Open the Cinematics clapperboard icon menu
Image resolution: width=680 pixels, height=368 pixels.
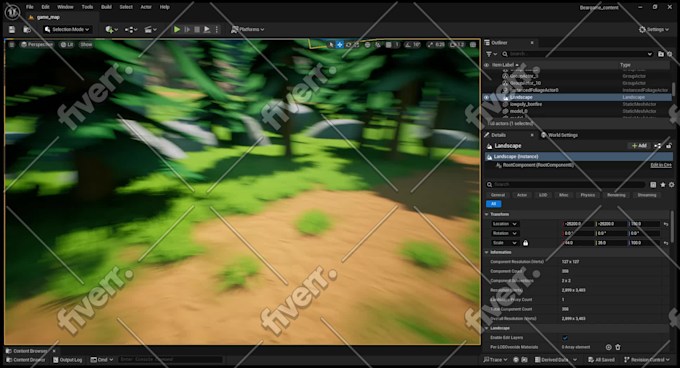pyautogui.click(x=150, y=29)
